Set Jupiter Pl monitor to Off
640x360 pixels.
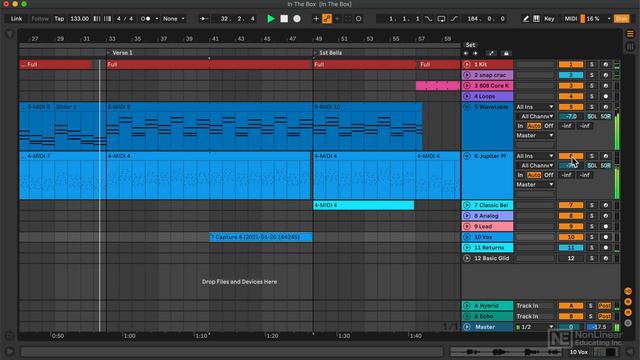click(x=549, y=175)
